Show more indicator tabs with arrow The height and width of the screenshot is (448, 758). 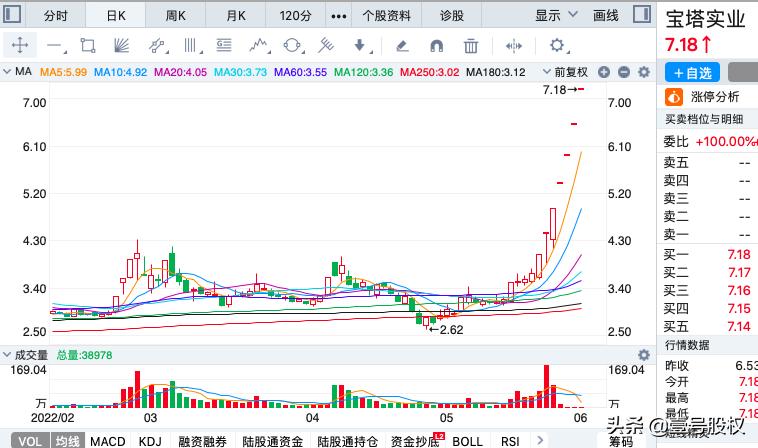[540, 440]
